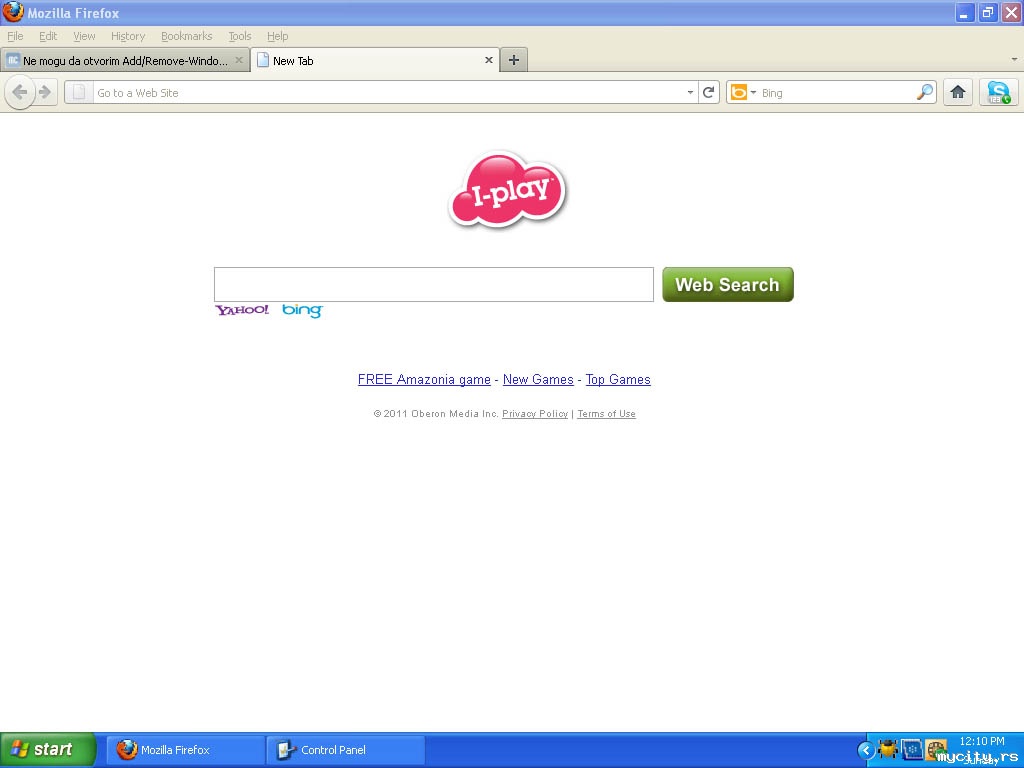Open address bar history dropdown
This screenshot has width=1024, height=768.
pos(690,93)
